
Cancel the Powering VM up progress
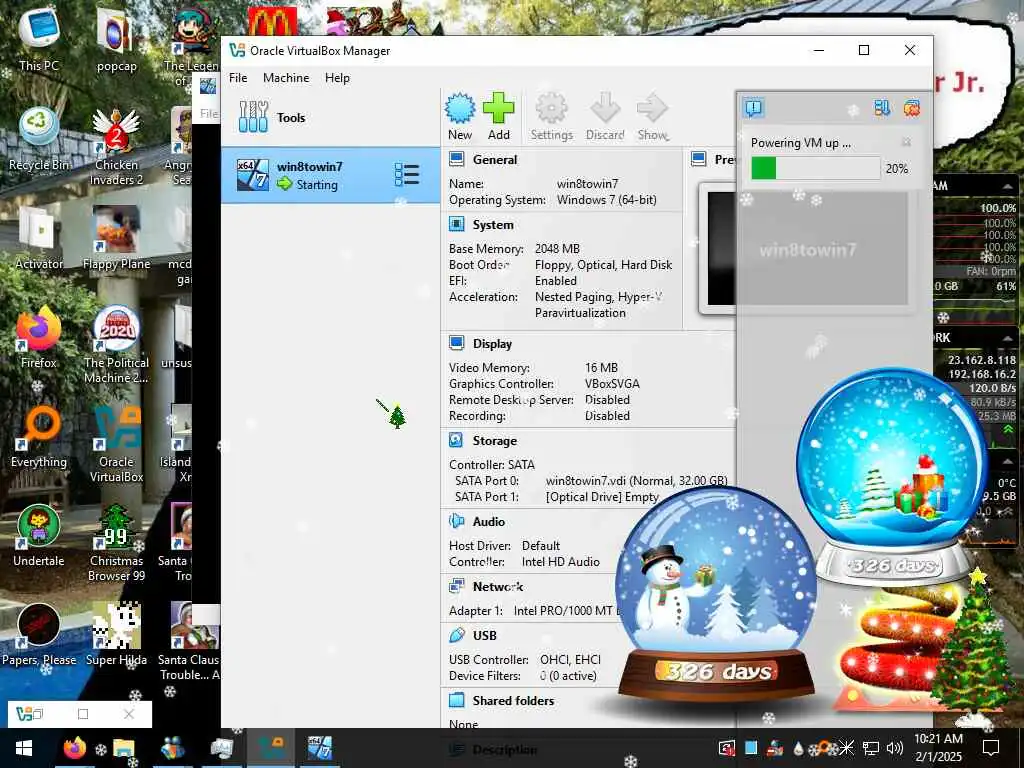click(906, 142)
